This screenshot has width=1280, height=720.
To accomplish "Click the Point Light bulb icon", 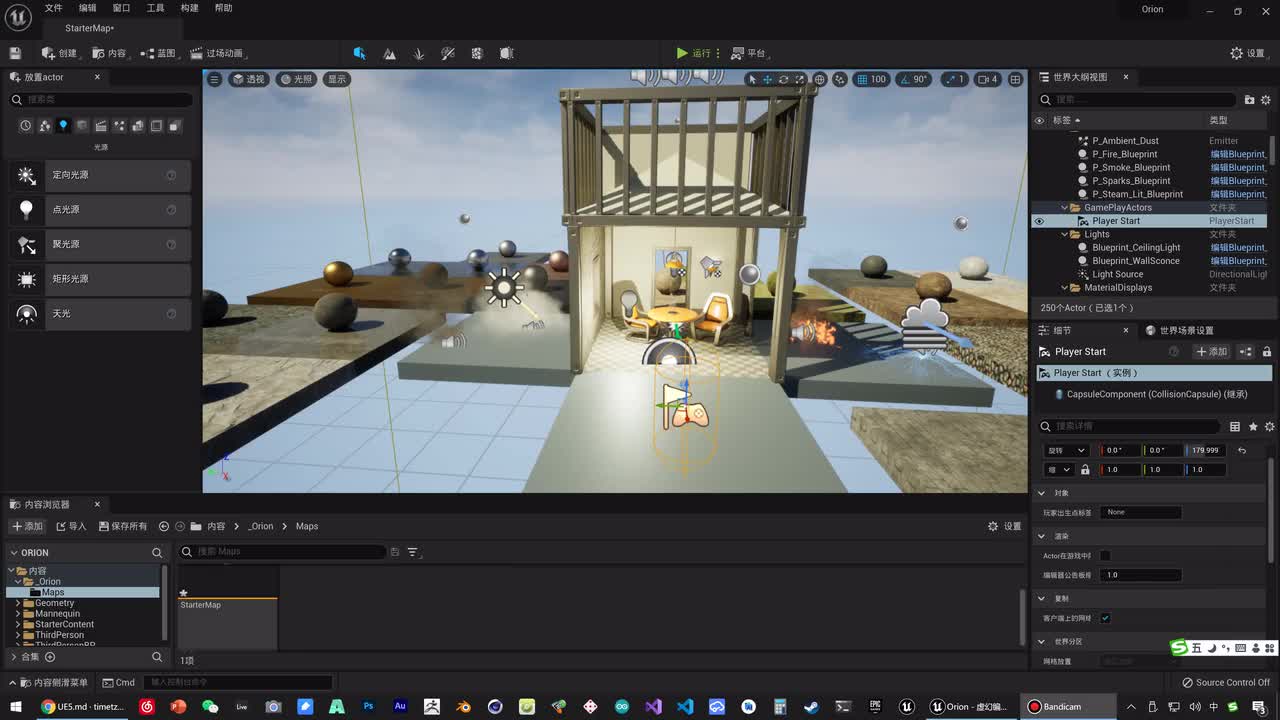I will pos(27,210).
